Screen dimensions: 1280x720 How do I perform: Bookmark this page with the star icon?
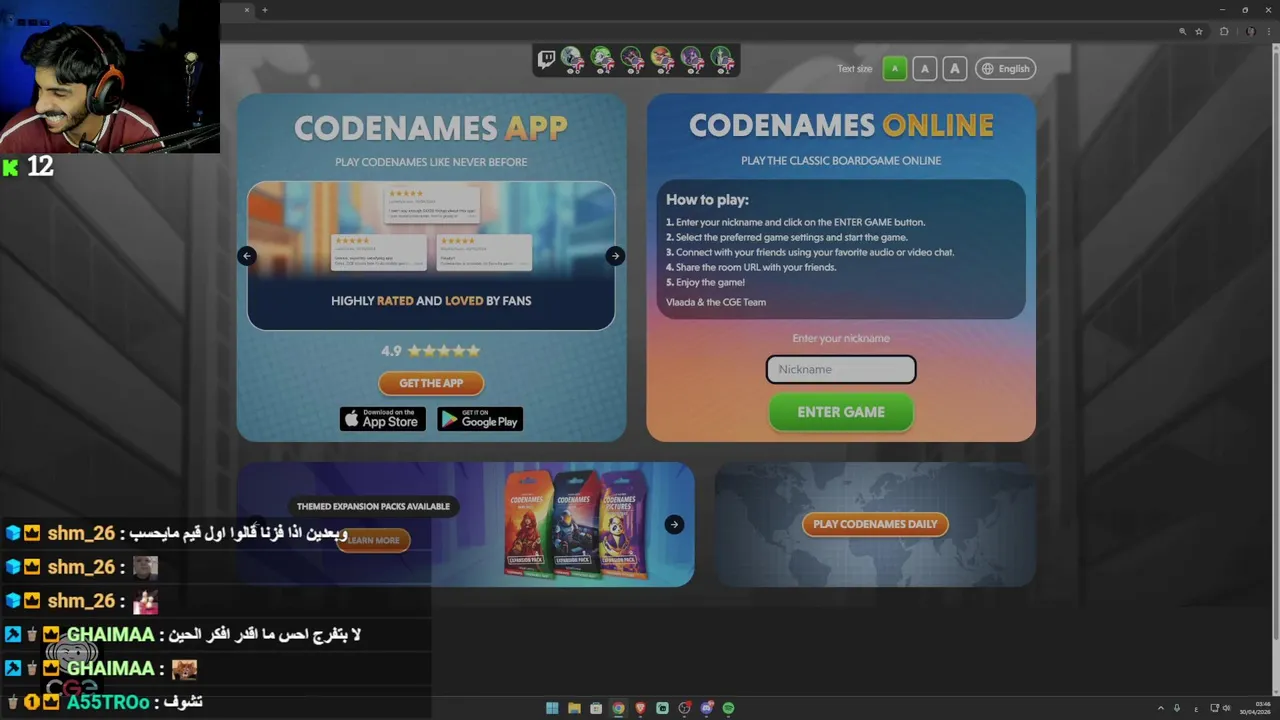coord(1199,32)
